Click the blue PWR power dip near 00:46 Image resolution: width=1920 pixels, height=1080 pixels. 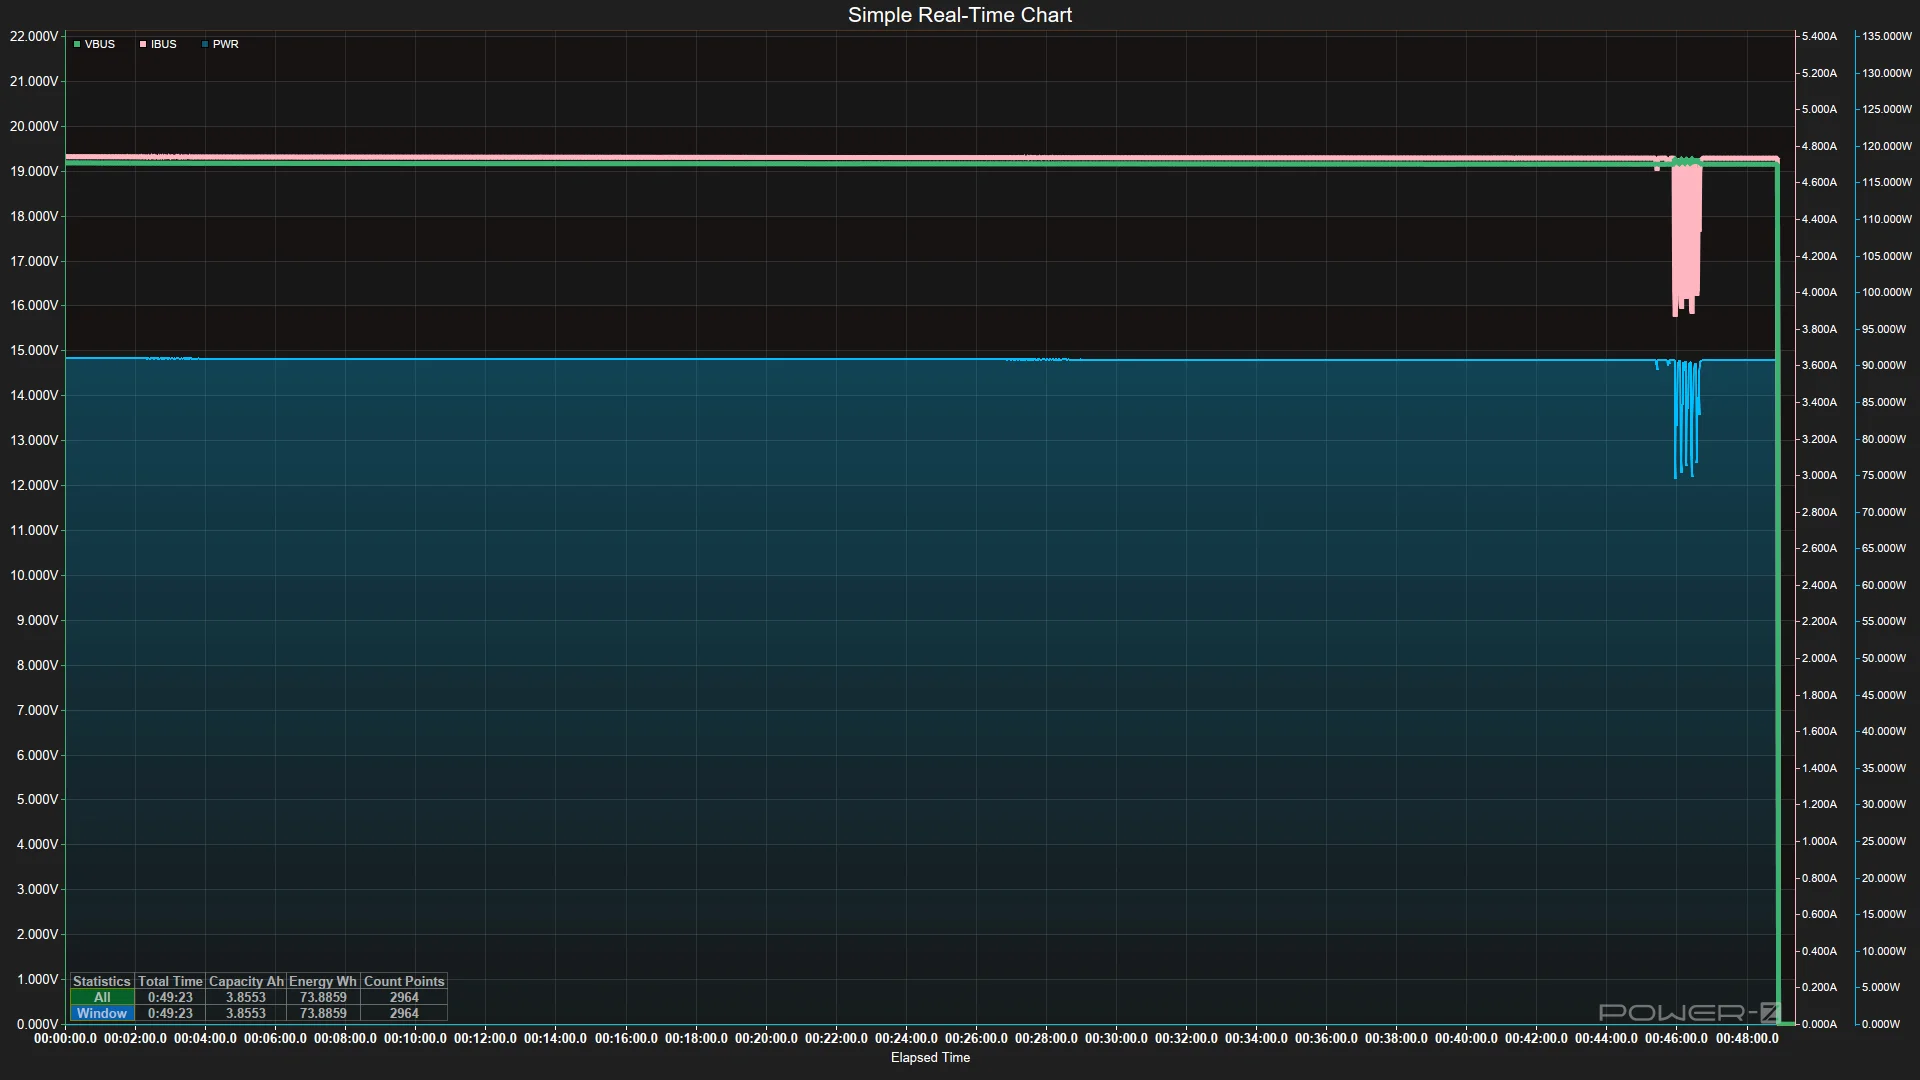pyautogui.click(x=1687, y=420)
